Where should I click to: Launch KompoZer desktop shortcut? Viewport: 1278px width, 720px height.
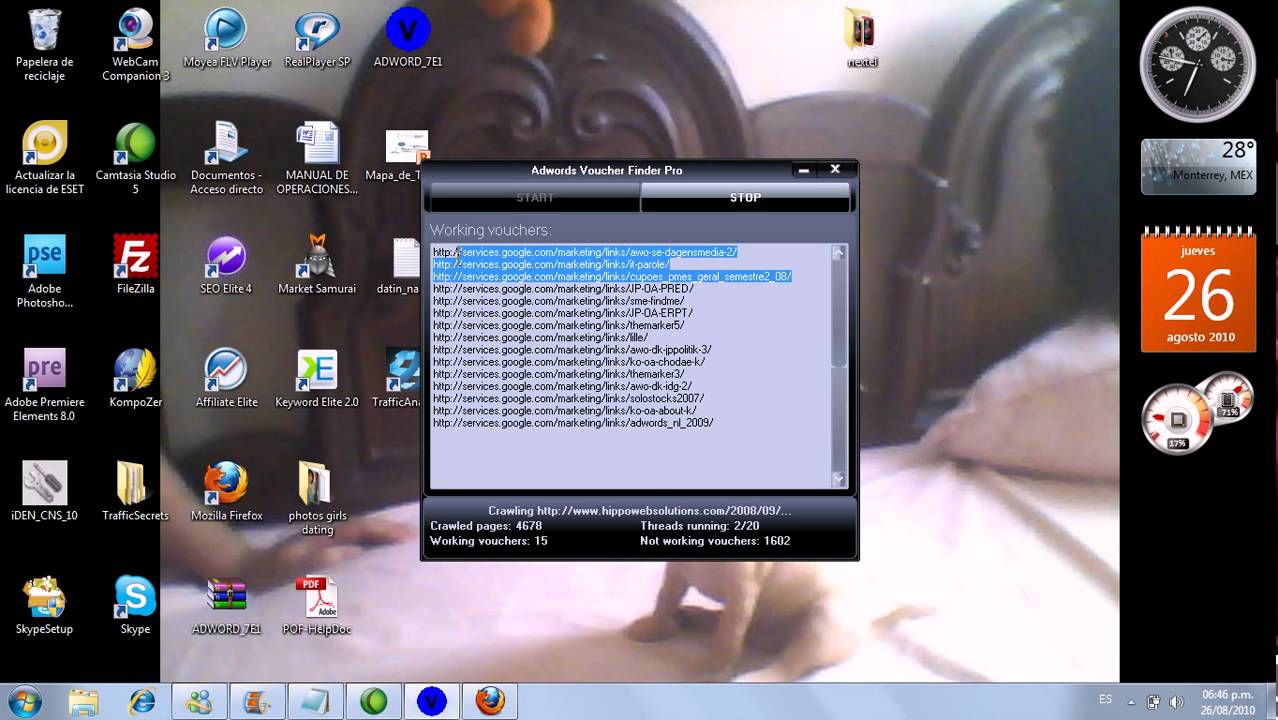(x=135, y=378)
